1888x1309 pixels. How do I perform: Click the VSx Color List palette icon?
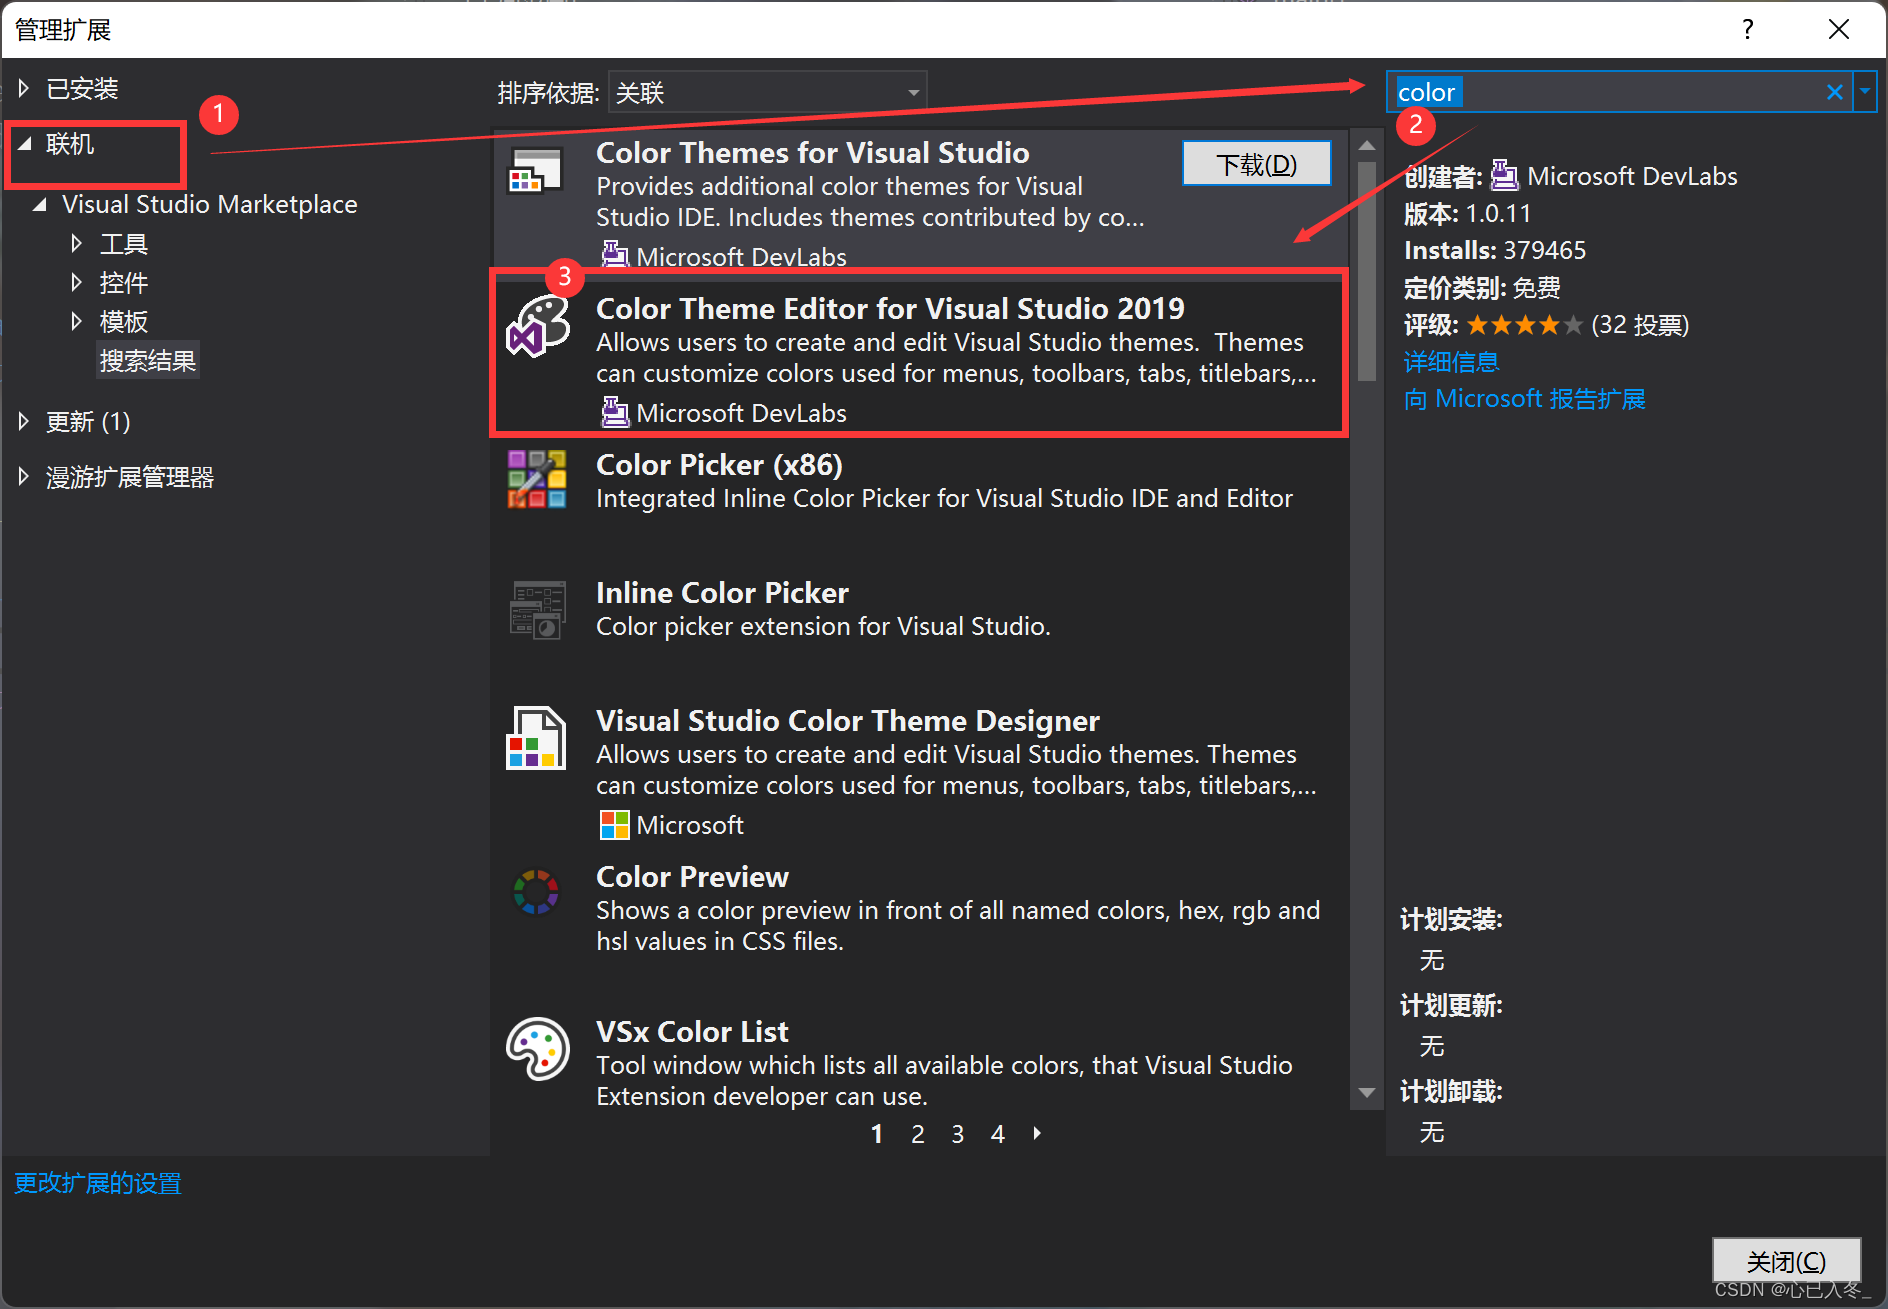pos(538,1048)
